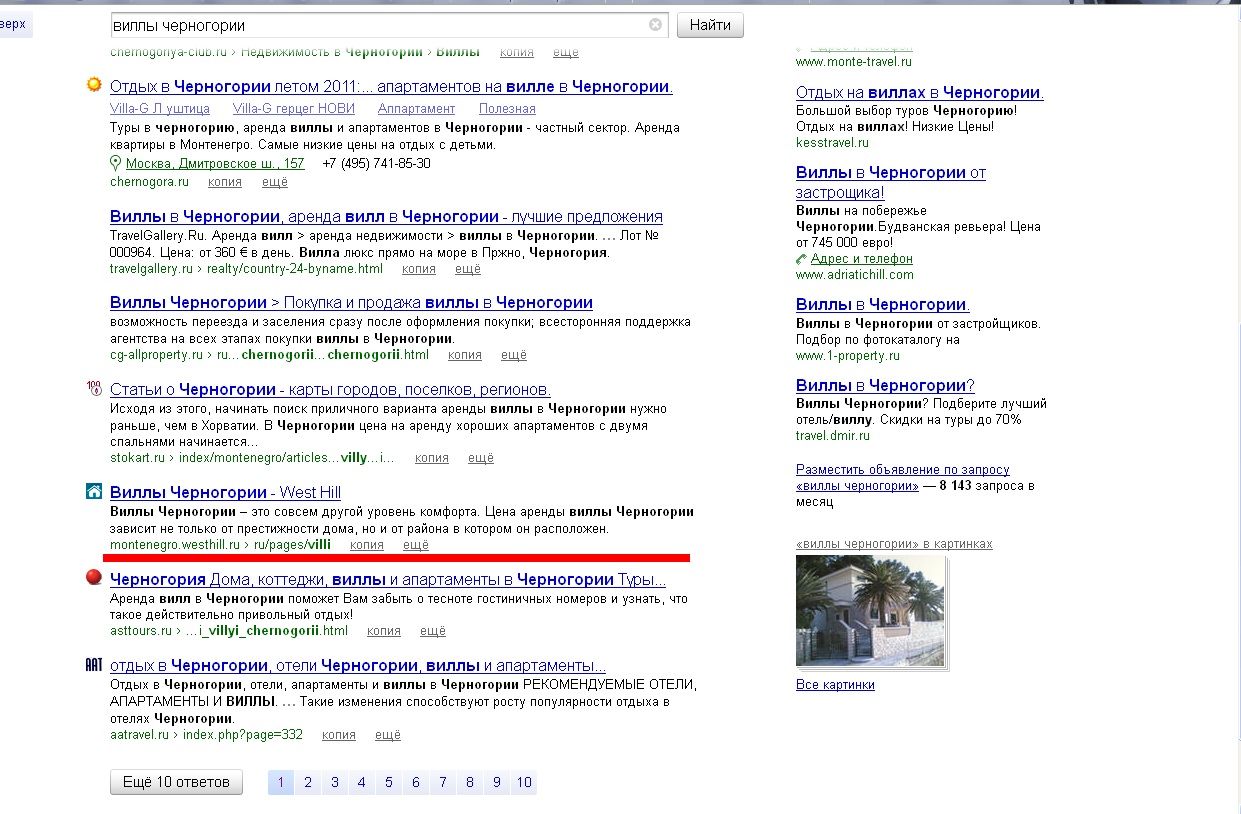Select current results page 1
Viewport: 1241px width, 814px height.
(x=281, y=782)
